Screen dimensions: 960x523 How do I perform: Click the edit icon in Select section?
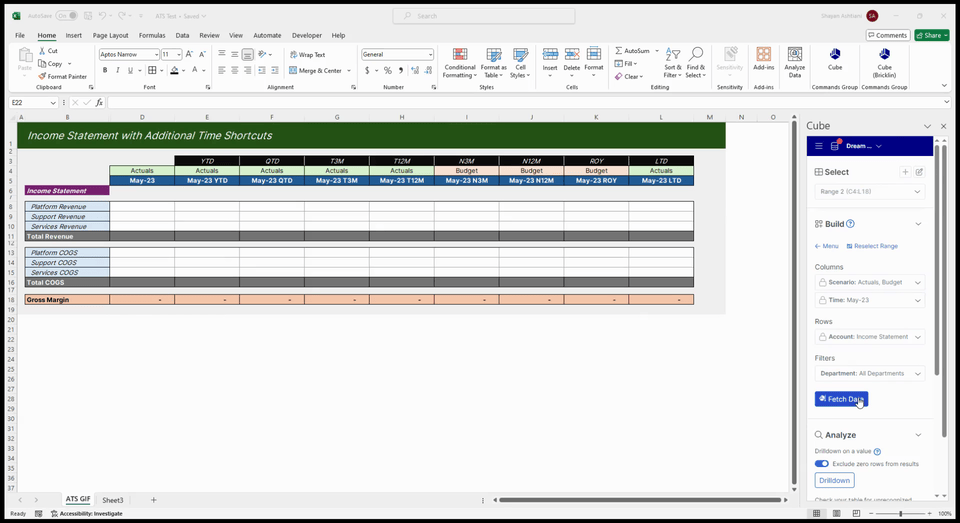(919, 172)
